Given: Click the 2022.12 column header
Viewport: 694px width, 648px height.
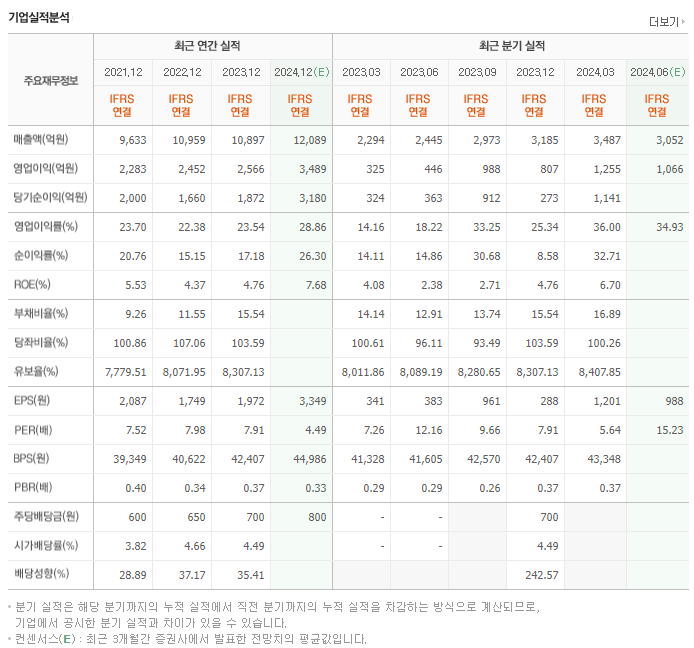Looking at the screenshot, I should tap(182, 72).
